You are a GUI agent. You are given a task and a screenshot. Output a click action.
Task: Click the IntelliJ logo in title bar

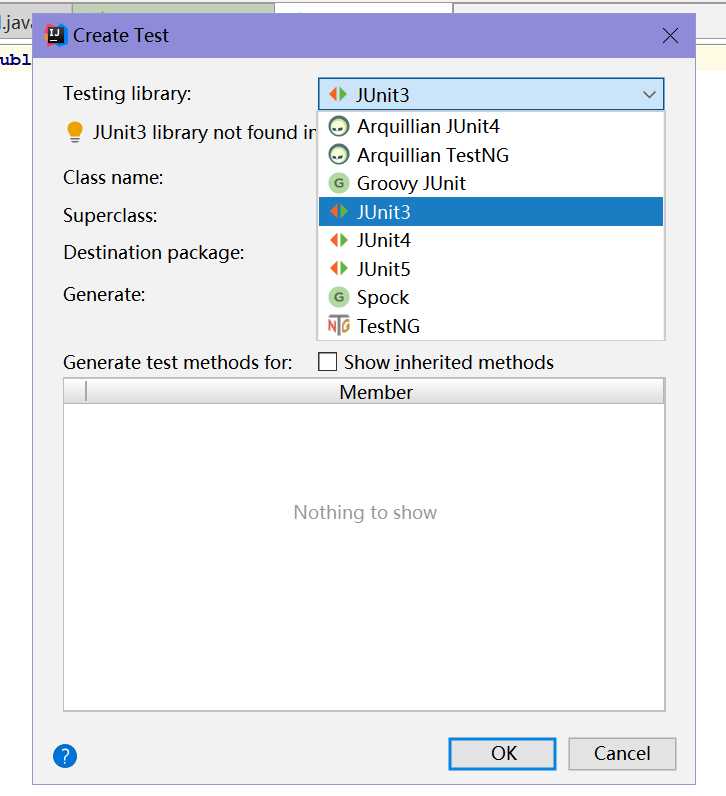(55, 36)
